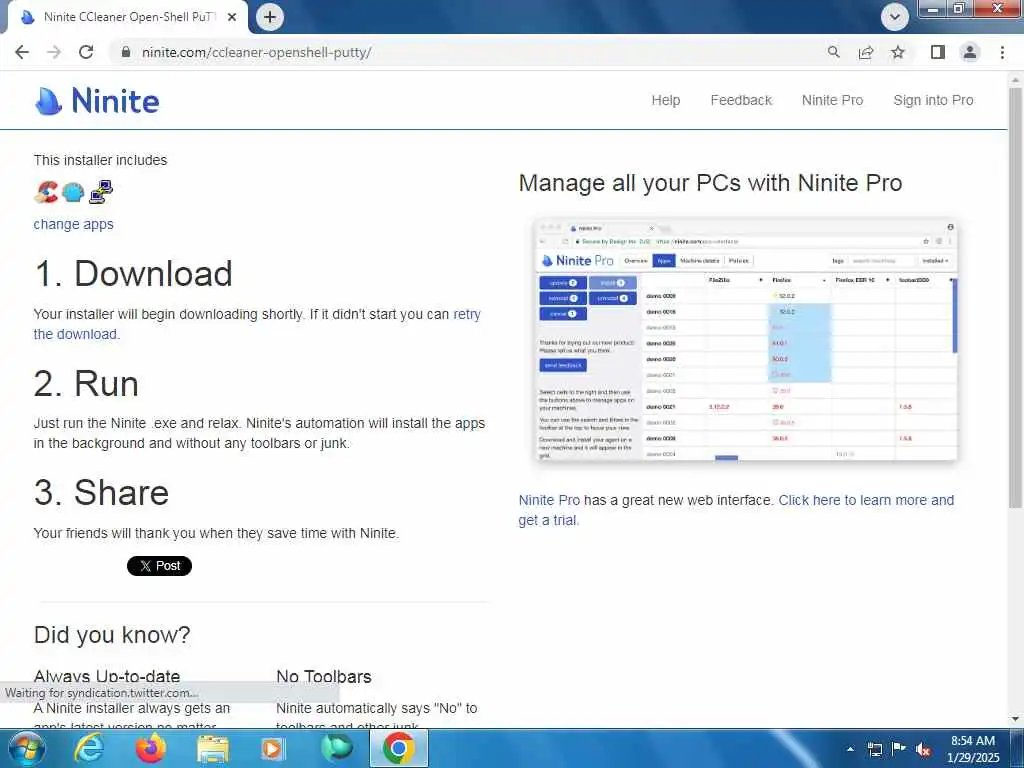Click the change apps link
Screen dimensions: 1024x768
pyautogui.click(x=73, y=224)
